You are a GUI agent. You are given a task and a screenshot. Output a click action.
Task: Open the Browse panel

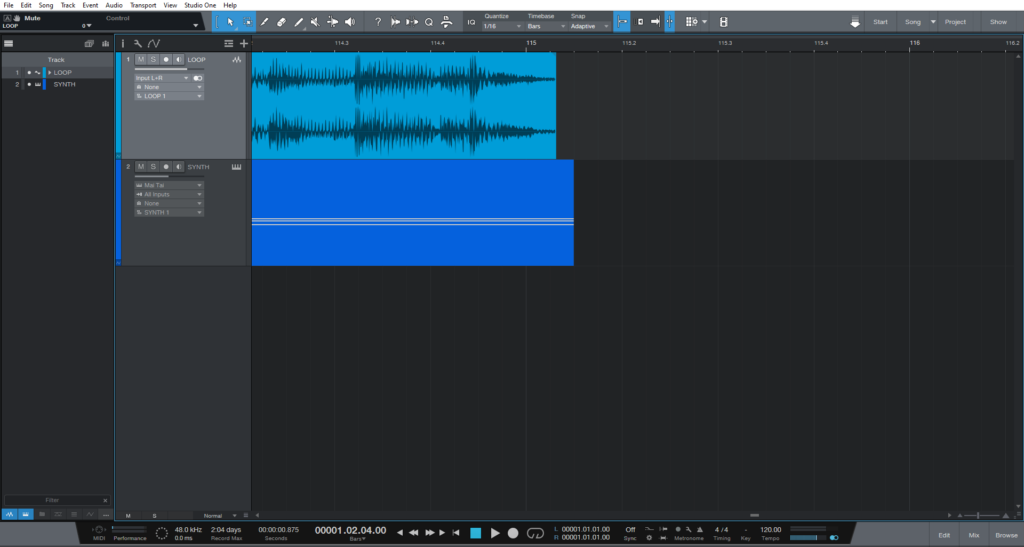pos(1006,535)
